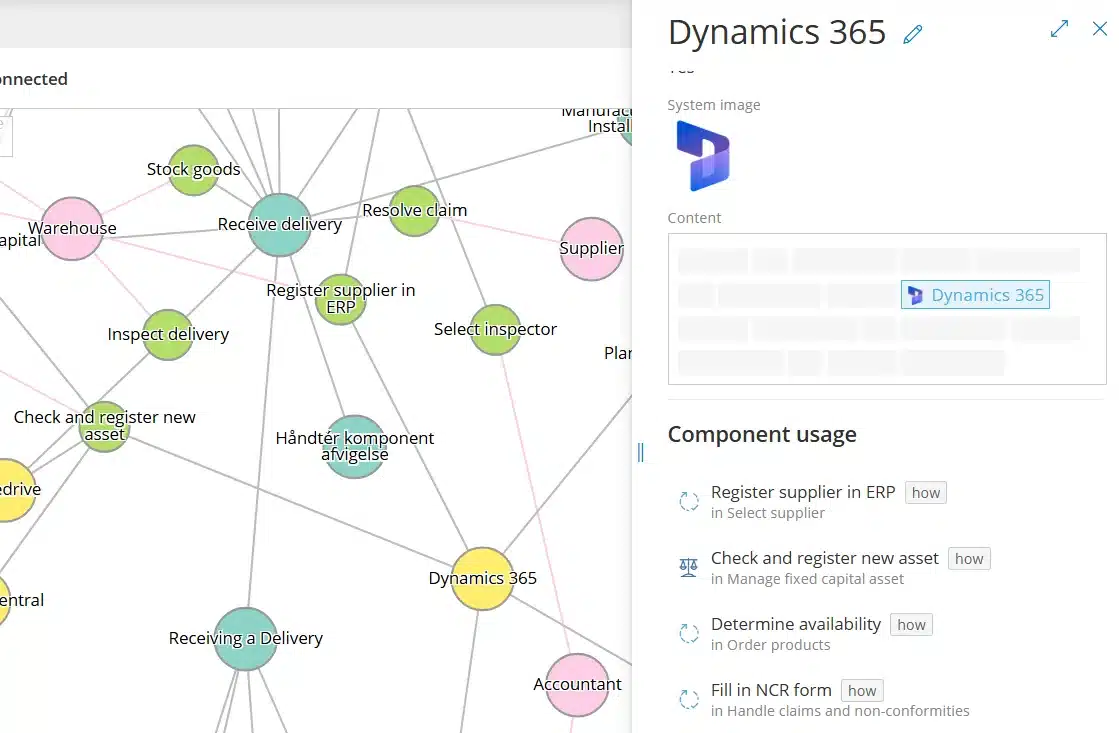Click process icon beside Register supplier in ERP
This screenshot has width=1119, height=733.
point(689,501)
